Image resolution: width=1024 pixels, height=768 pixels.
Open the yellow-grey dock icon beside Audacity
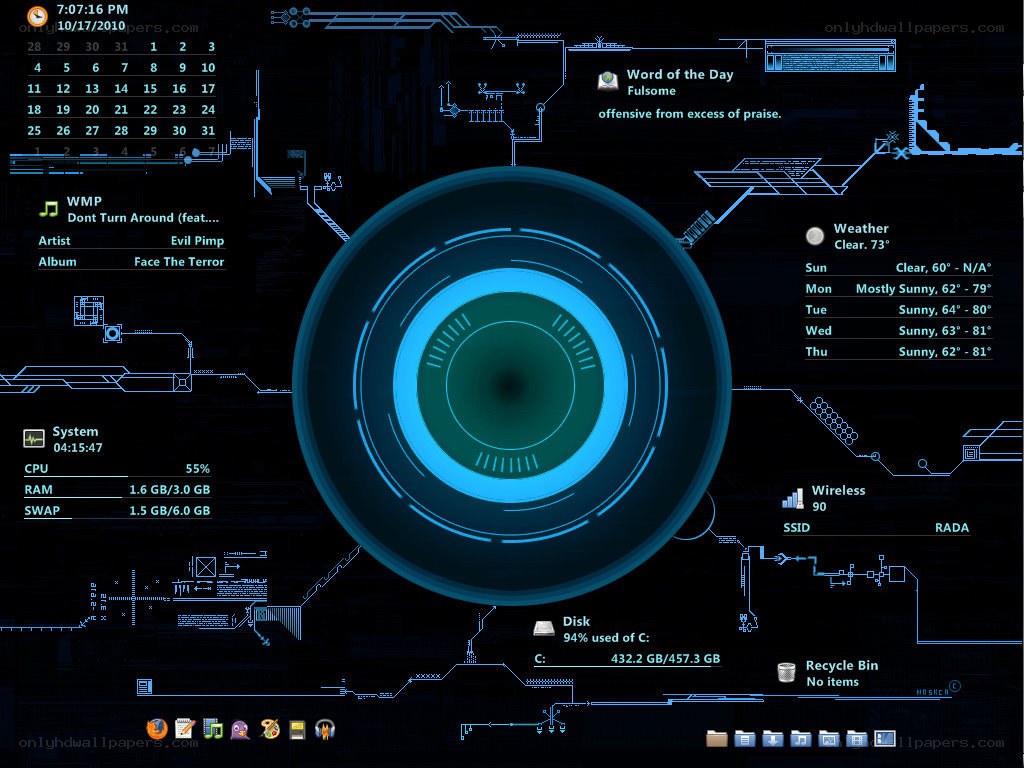[297, 729]
